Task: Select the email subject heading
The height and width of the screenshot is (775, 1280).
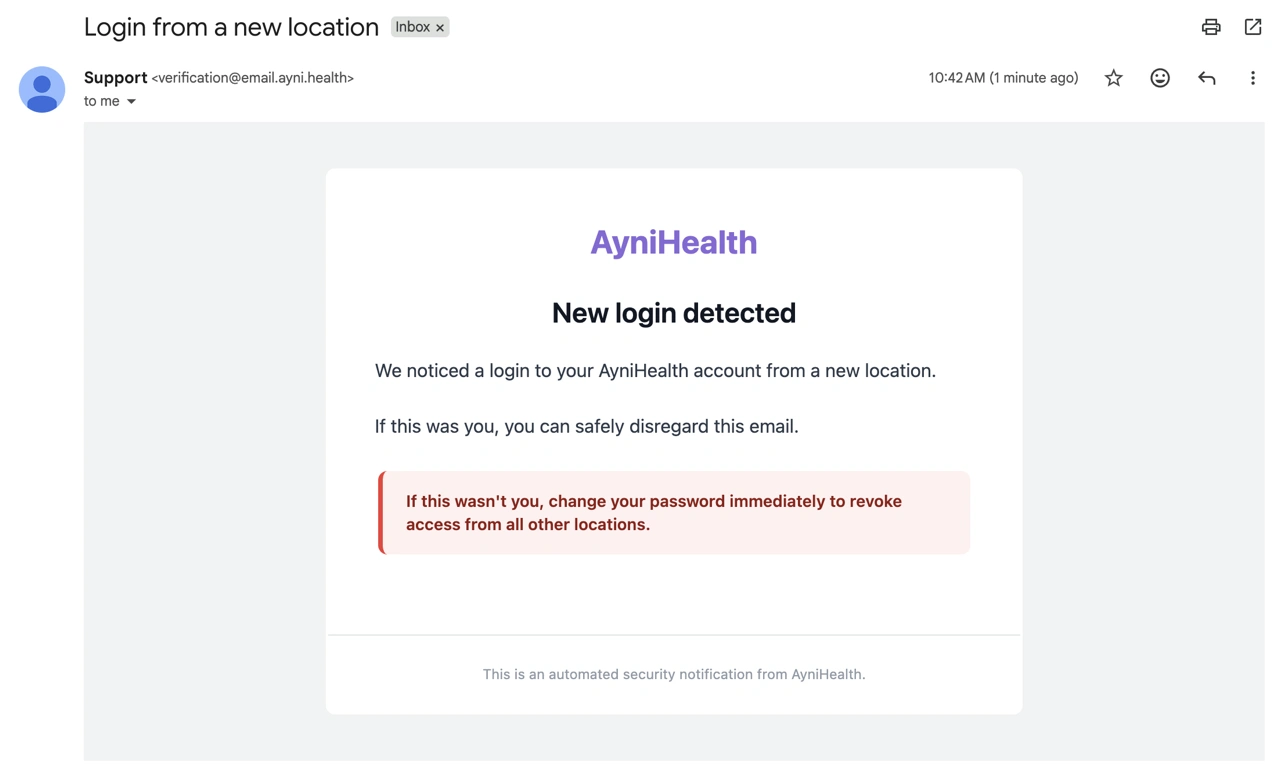Action: [231, 27]
